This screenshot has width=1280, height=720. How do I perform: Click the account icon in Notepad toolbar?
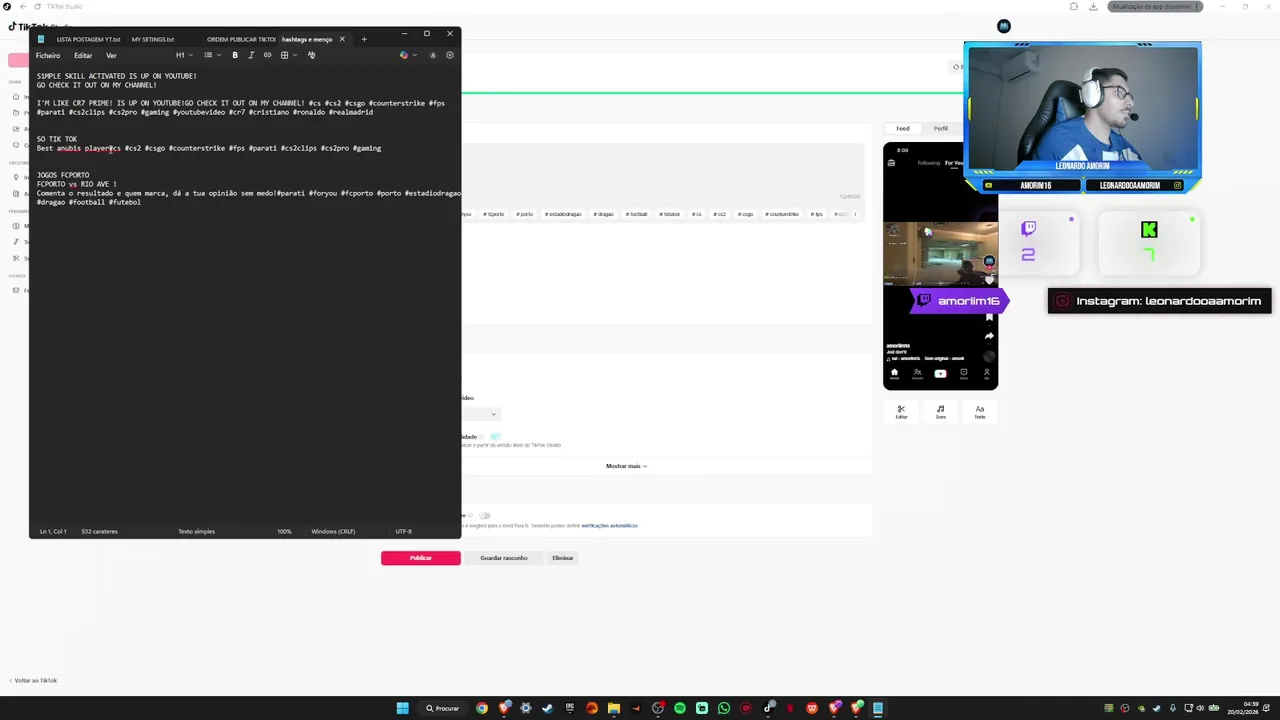click(432, 55)
